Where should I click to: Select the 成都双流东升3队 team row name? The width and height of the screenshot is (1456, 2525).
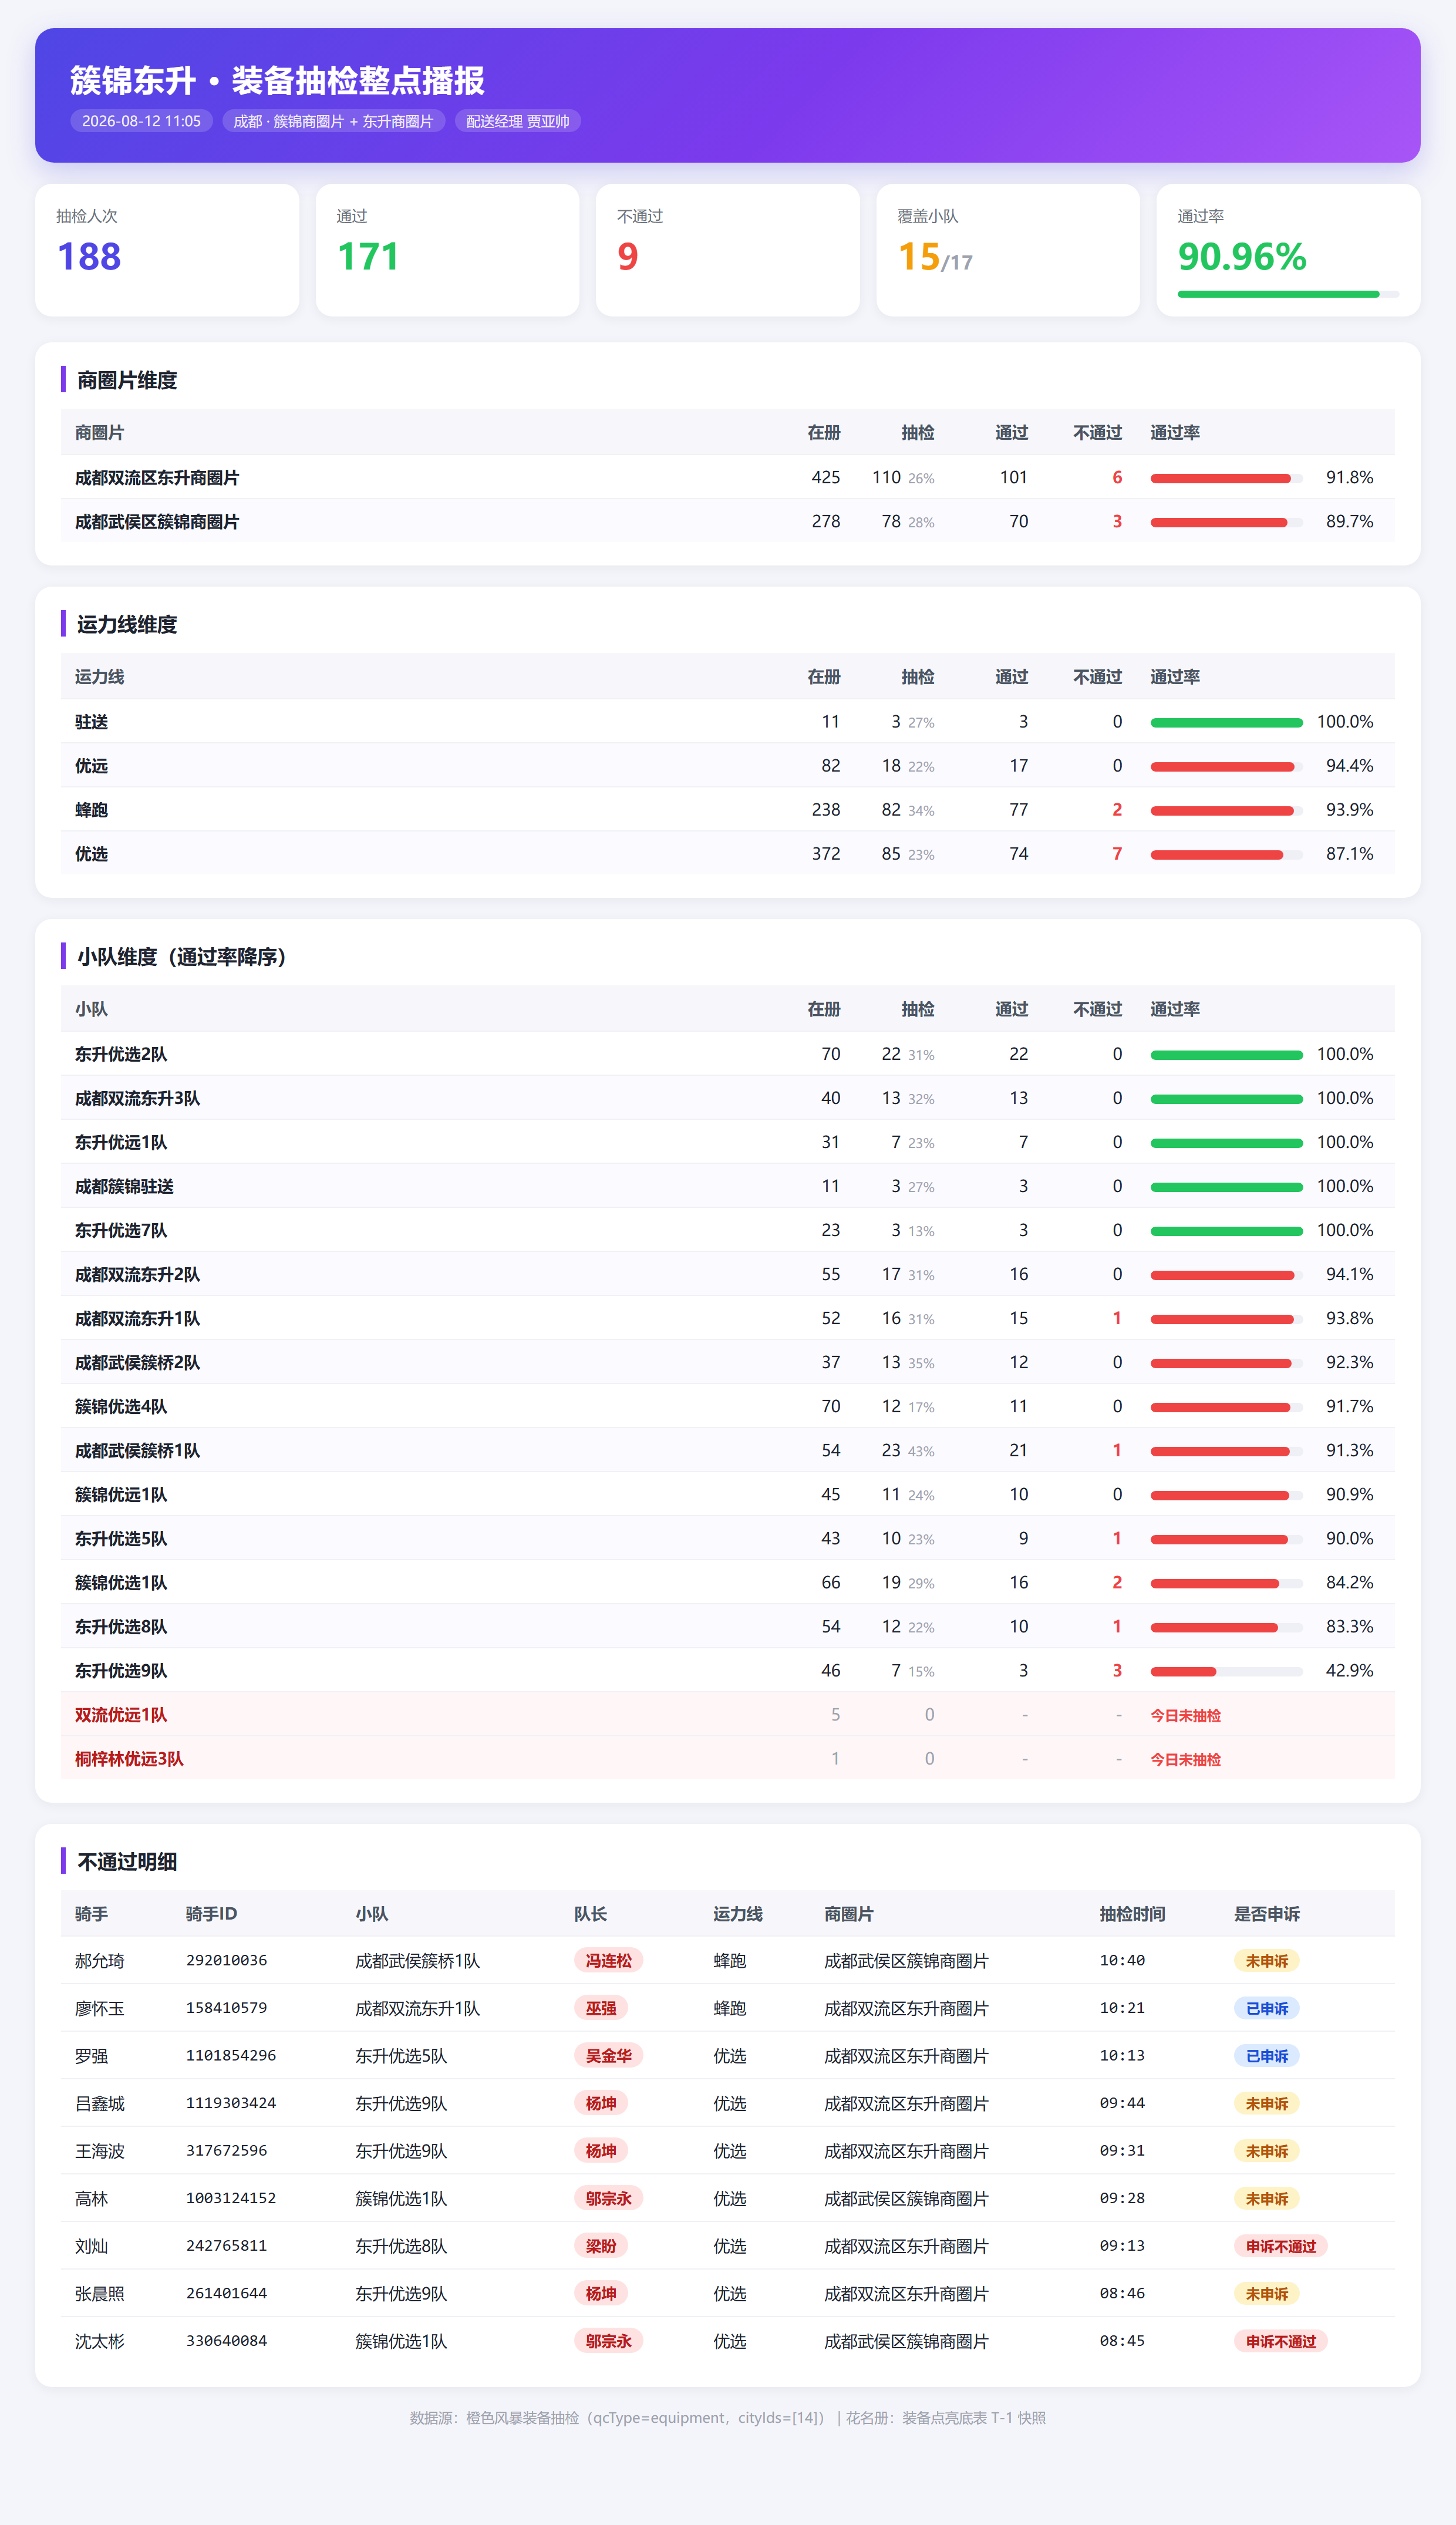point(137,1098)
